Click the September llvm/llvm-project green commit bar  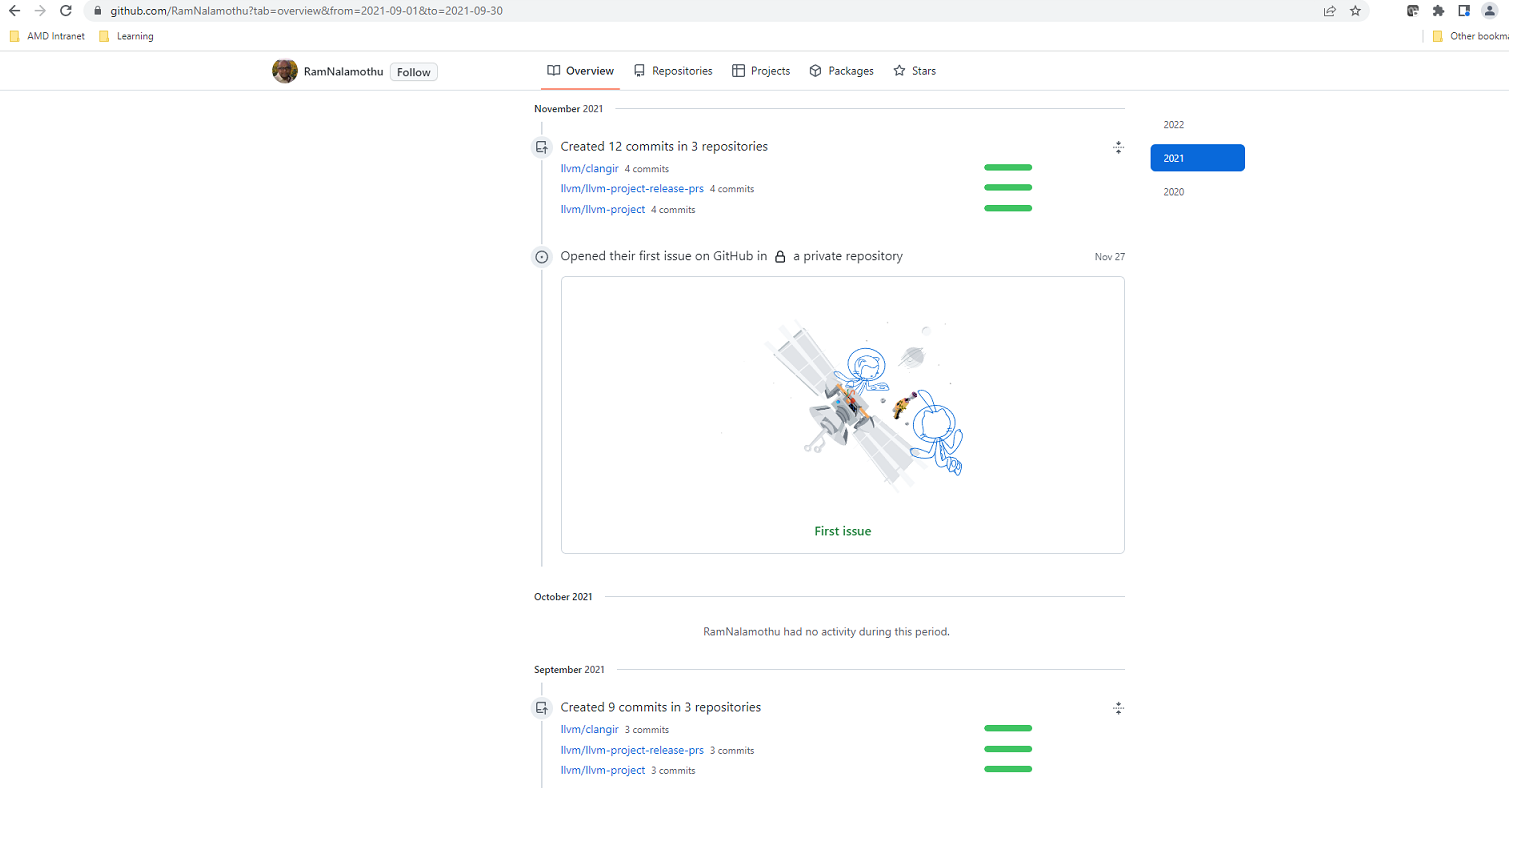tap(1008, 769)
